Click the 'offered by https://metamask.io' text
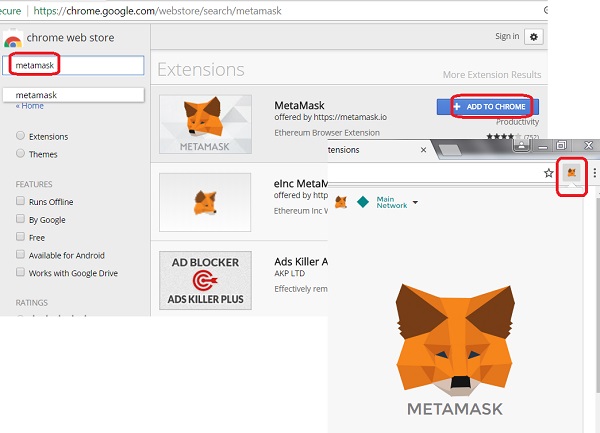This screenshot has height=433, width=600. tap(330, 117)
